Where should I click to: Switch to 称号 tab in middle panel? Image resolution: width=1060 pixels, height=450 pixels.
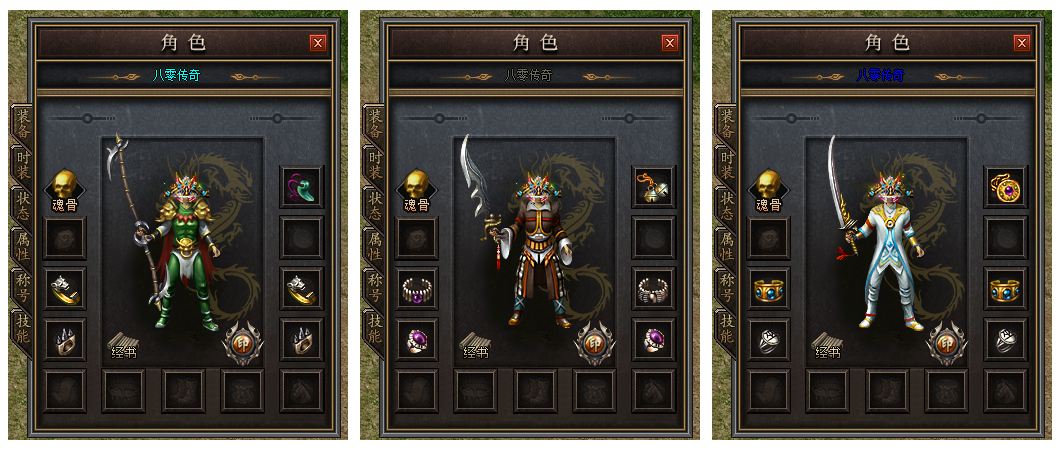pyautogui.click(x=375, y=288)
